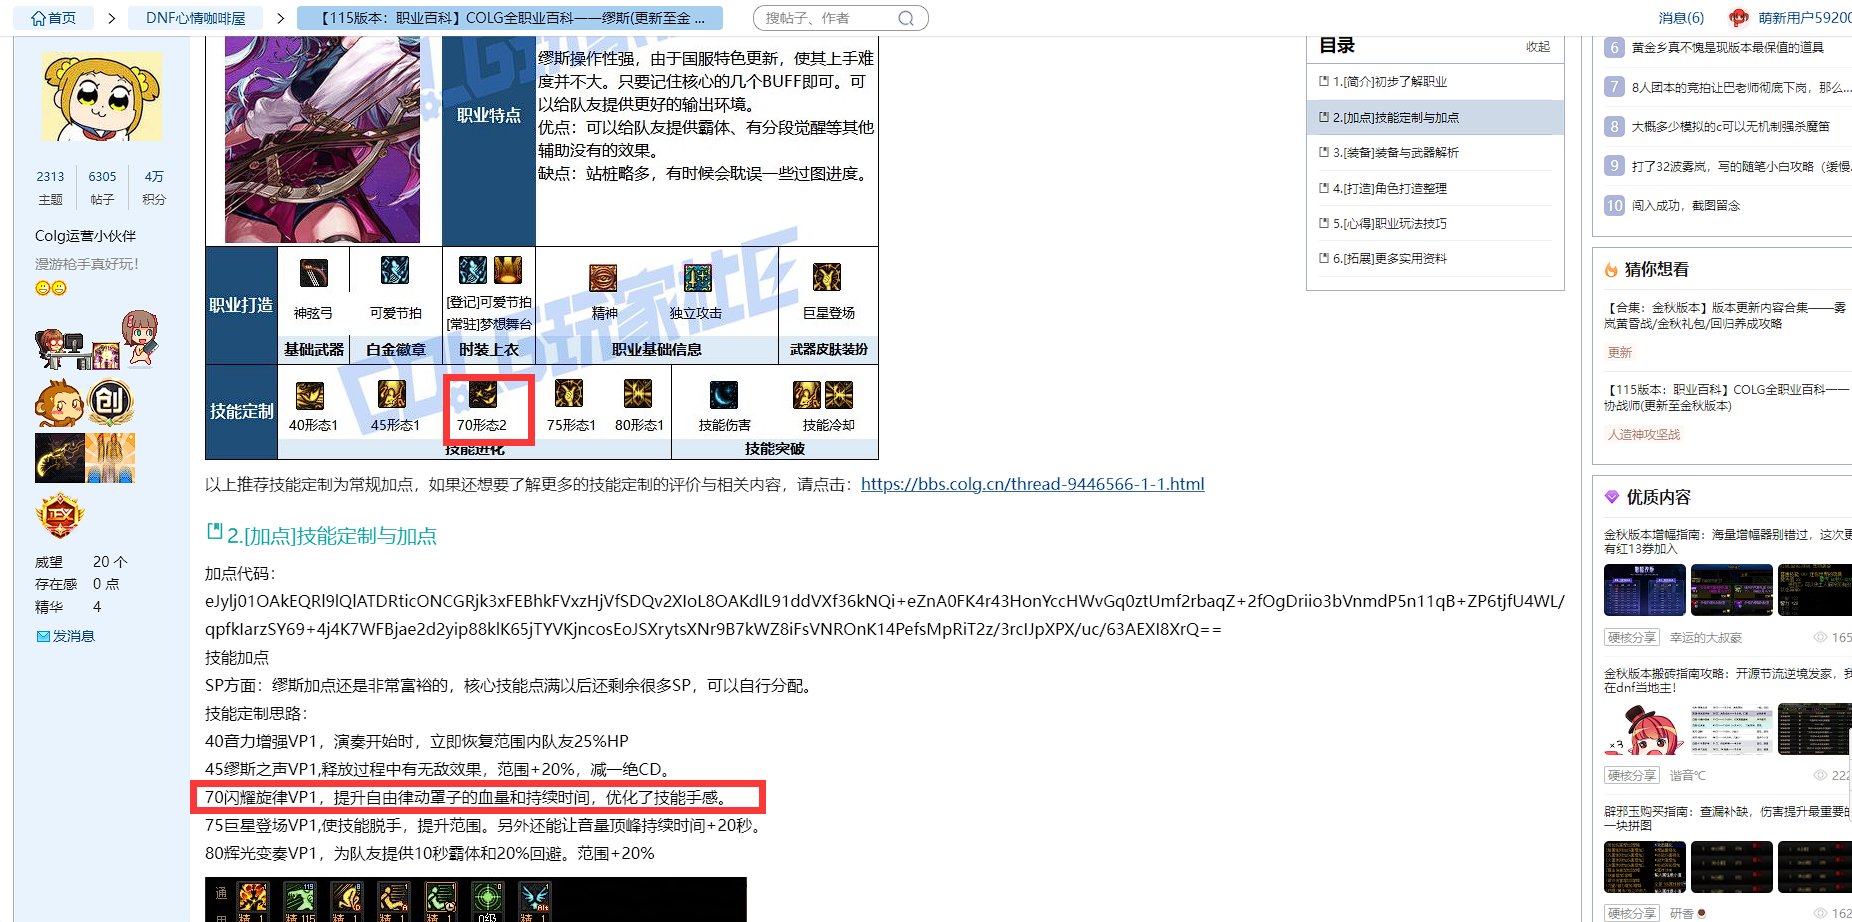Click the 80形态1 skill icon
This screenshot has width=1852, height=922.
click(638, 394)
